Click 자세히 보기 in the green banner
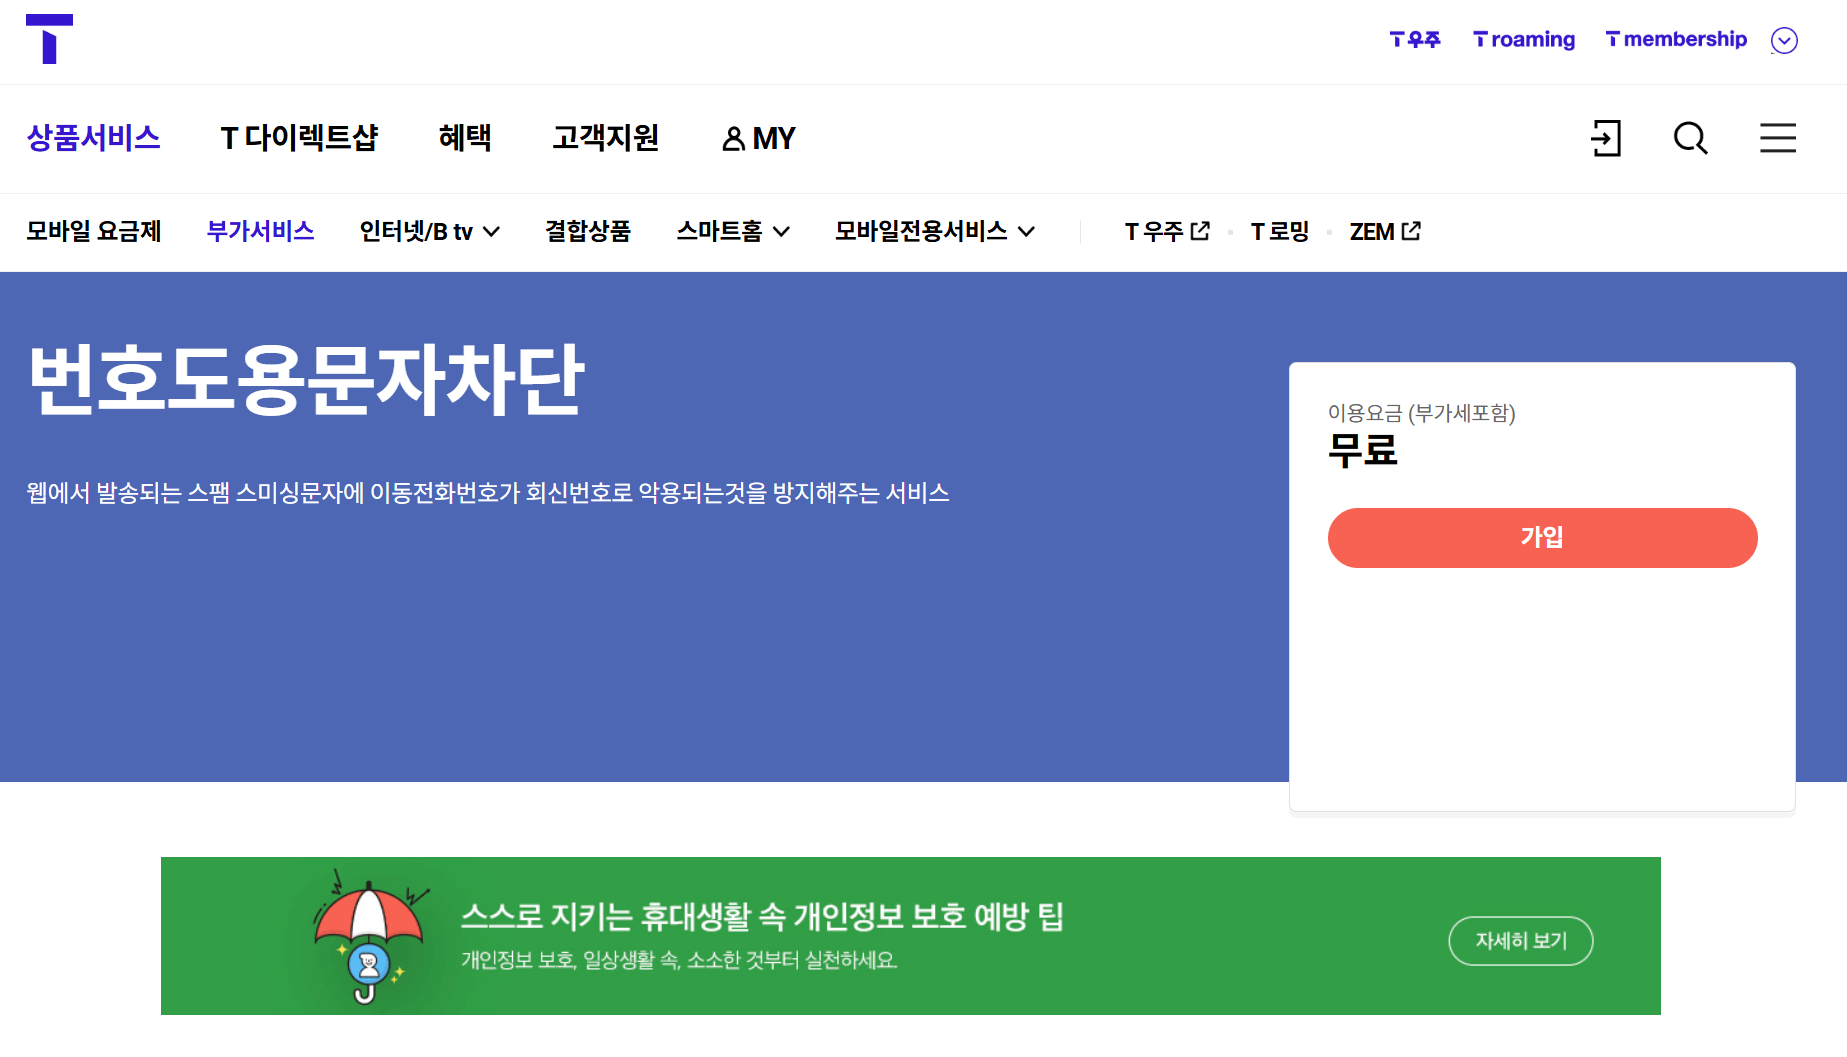This screenshot has height=1057, width=1847. tap(1520, 941)
